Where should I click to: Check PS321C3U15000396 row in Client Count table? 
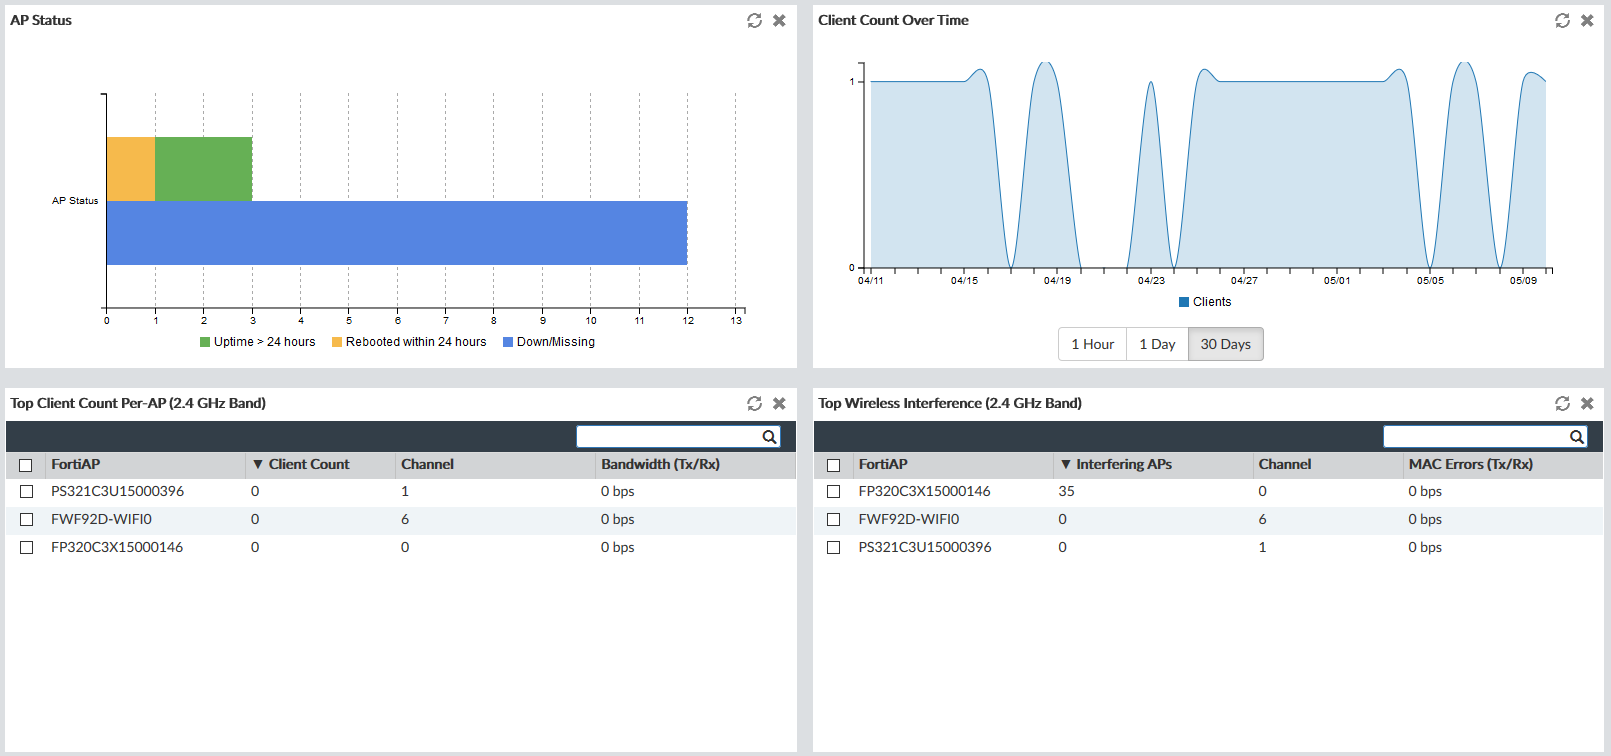[26, 492]
